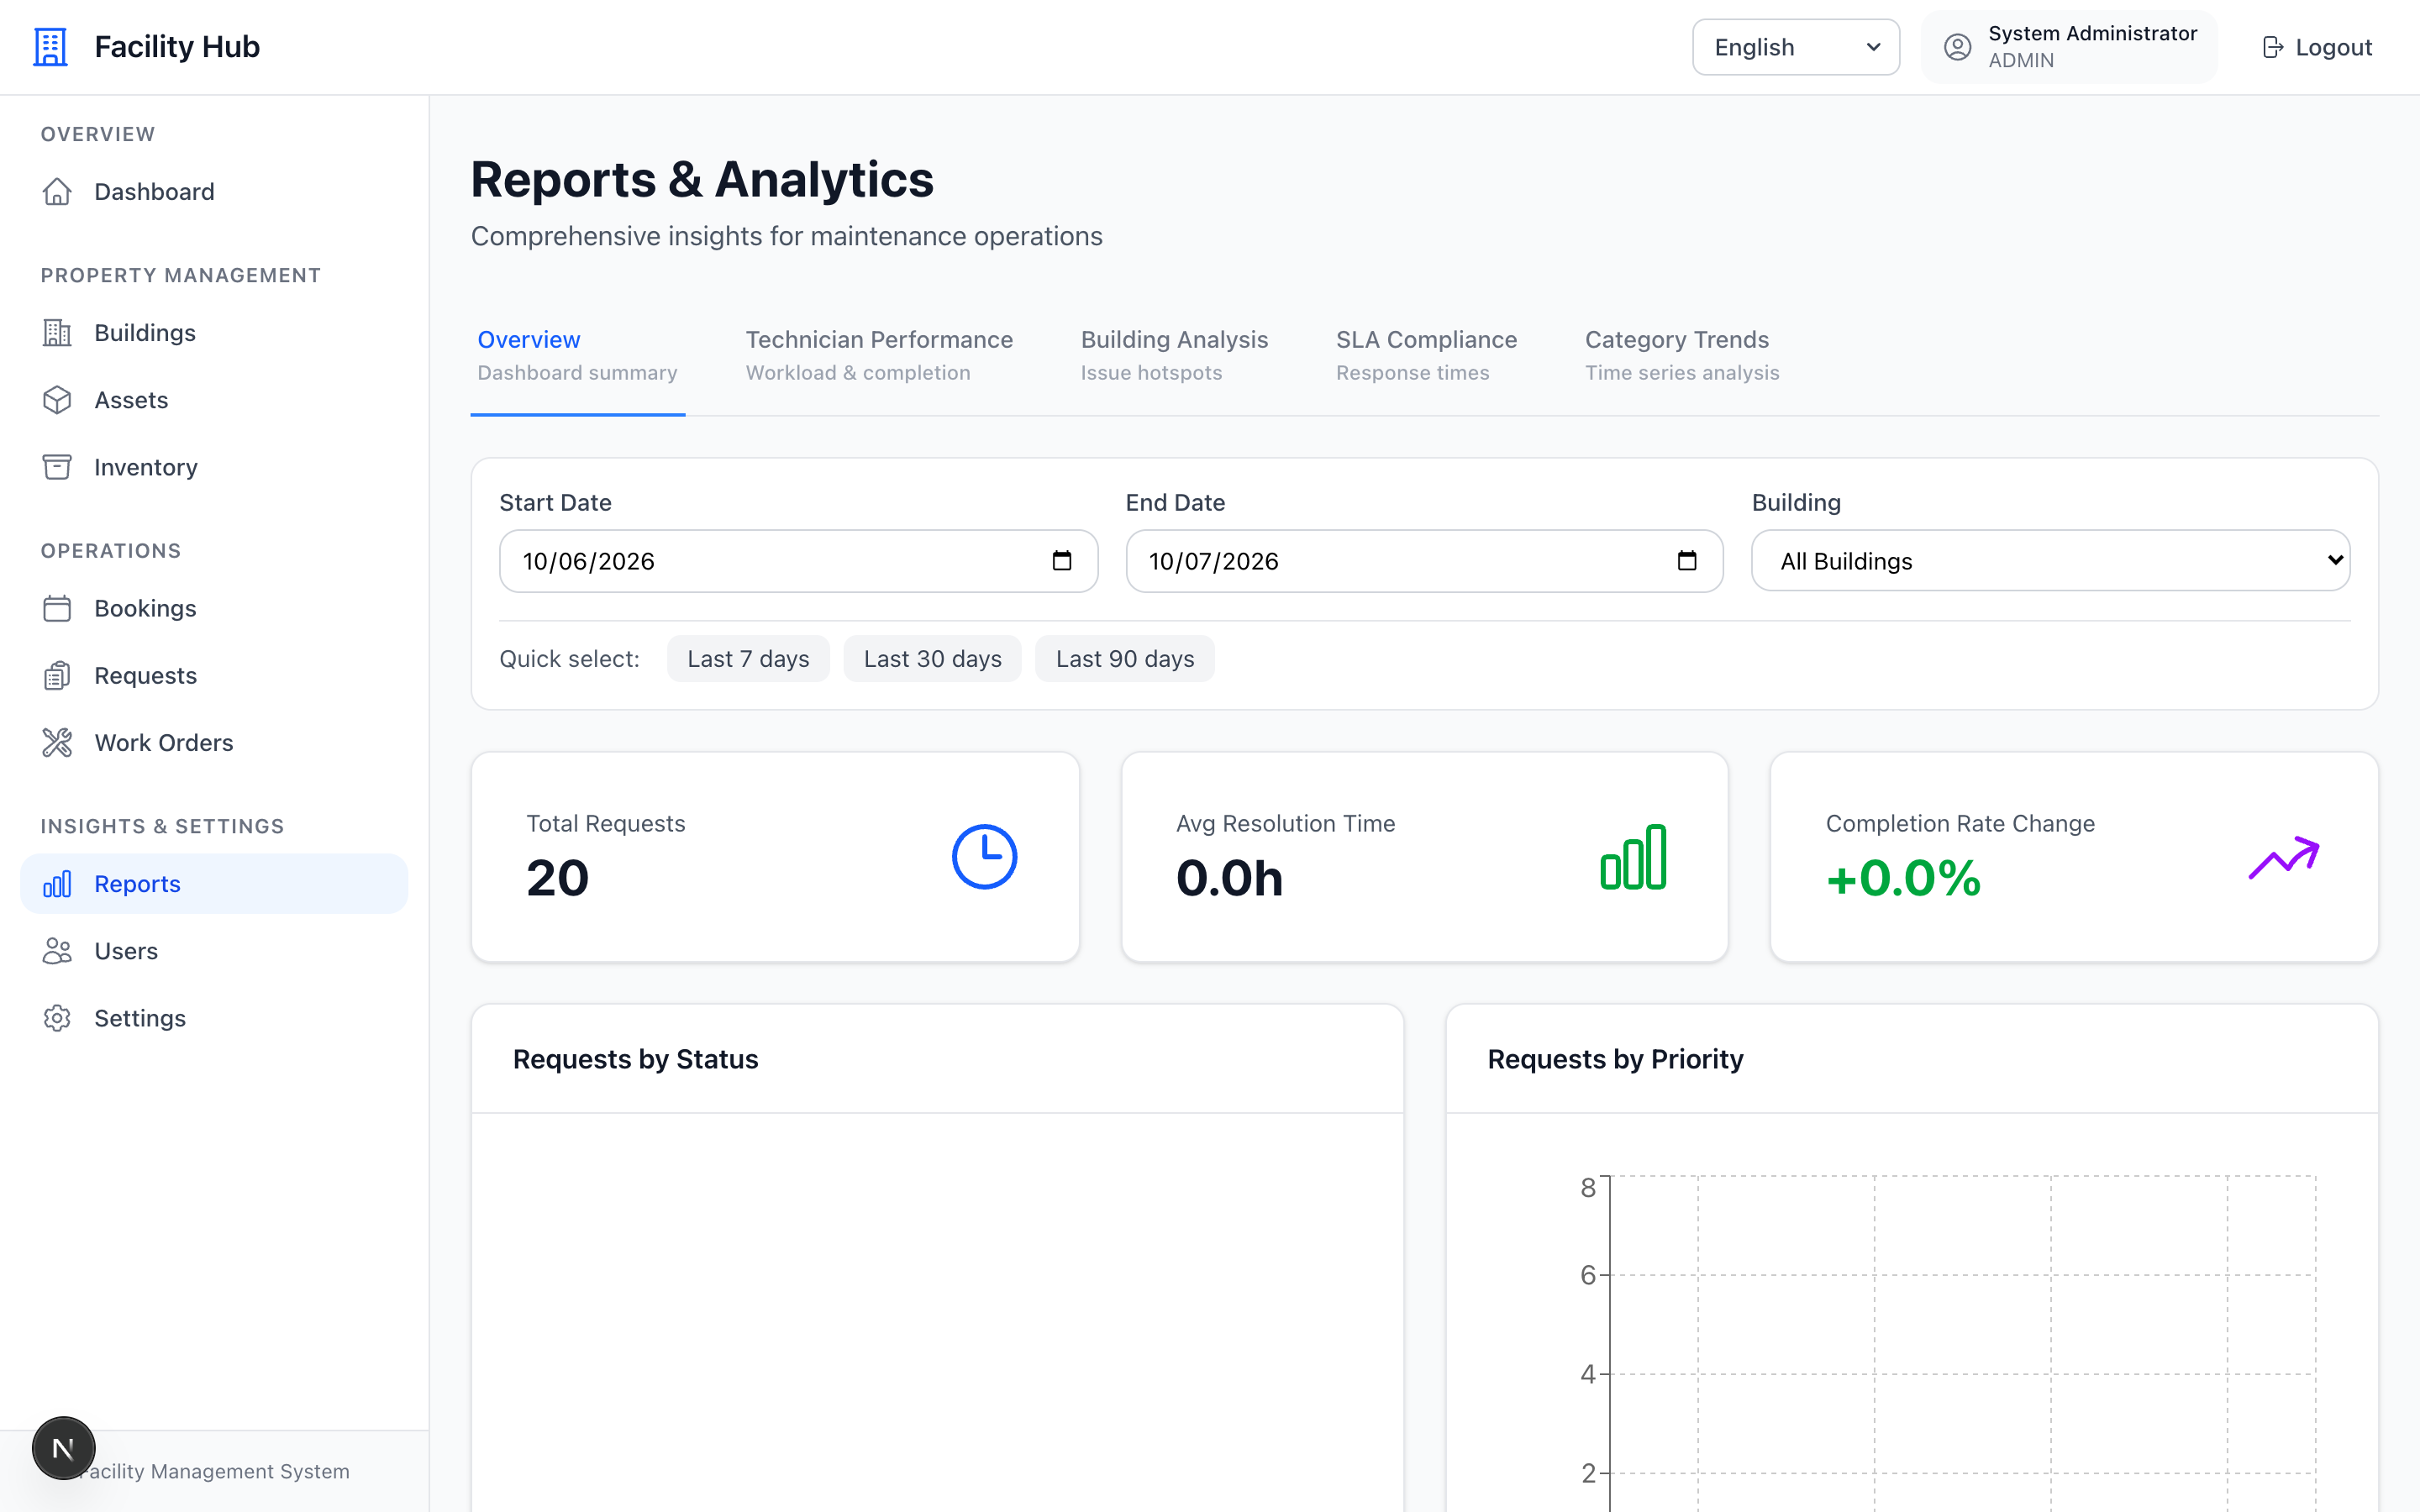Image resolution: width=2420 pixels, height=1512 pixels.
Task: Click the Buildings icon in sidebar
Action: coord(57,332)
